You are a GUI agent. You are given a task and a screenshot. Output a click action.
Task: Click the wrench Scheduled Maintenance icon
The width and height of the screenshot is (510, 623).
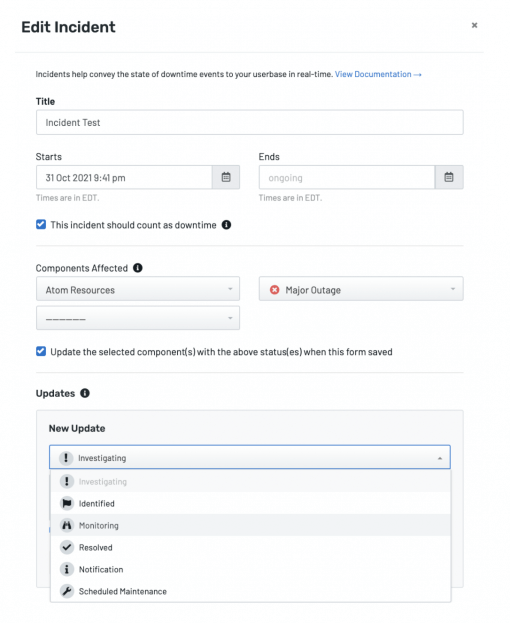point(67,591)
